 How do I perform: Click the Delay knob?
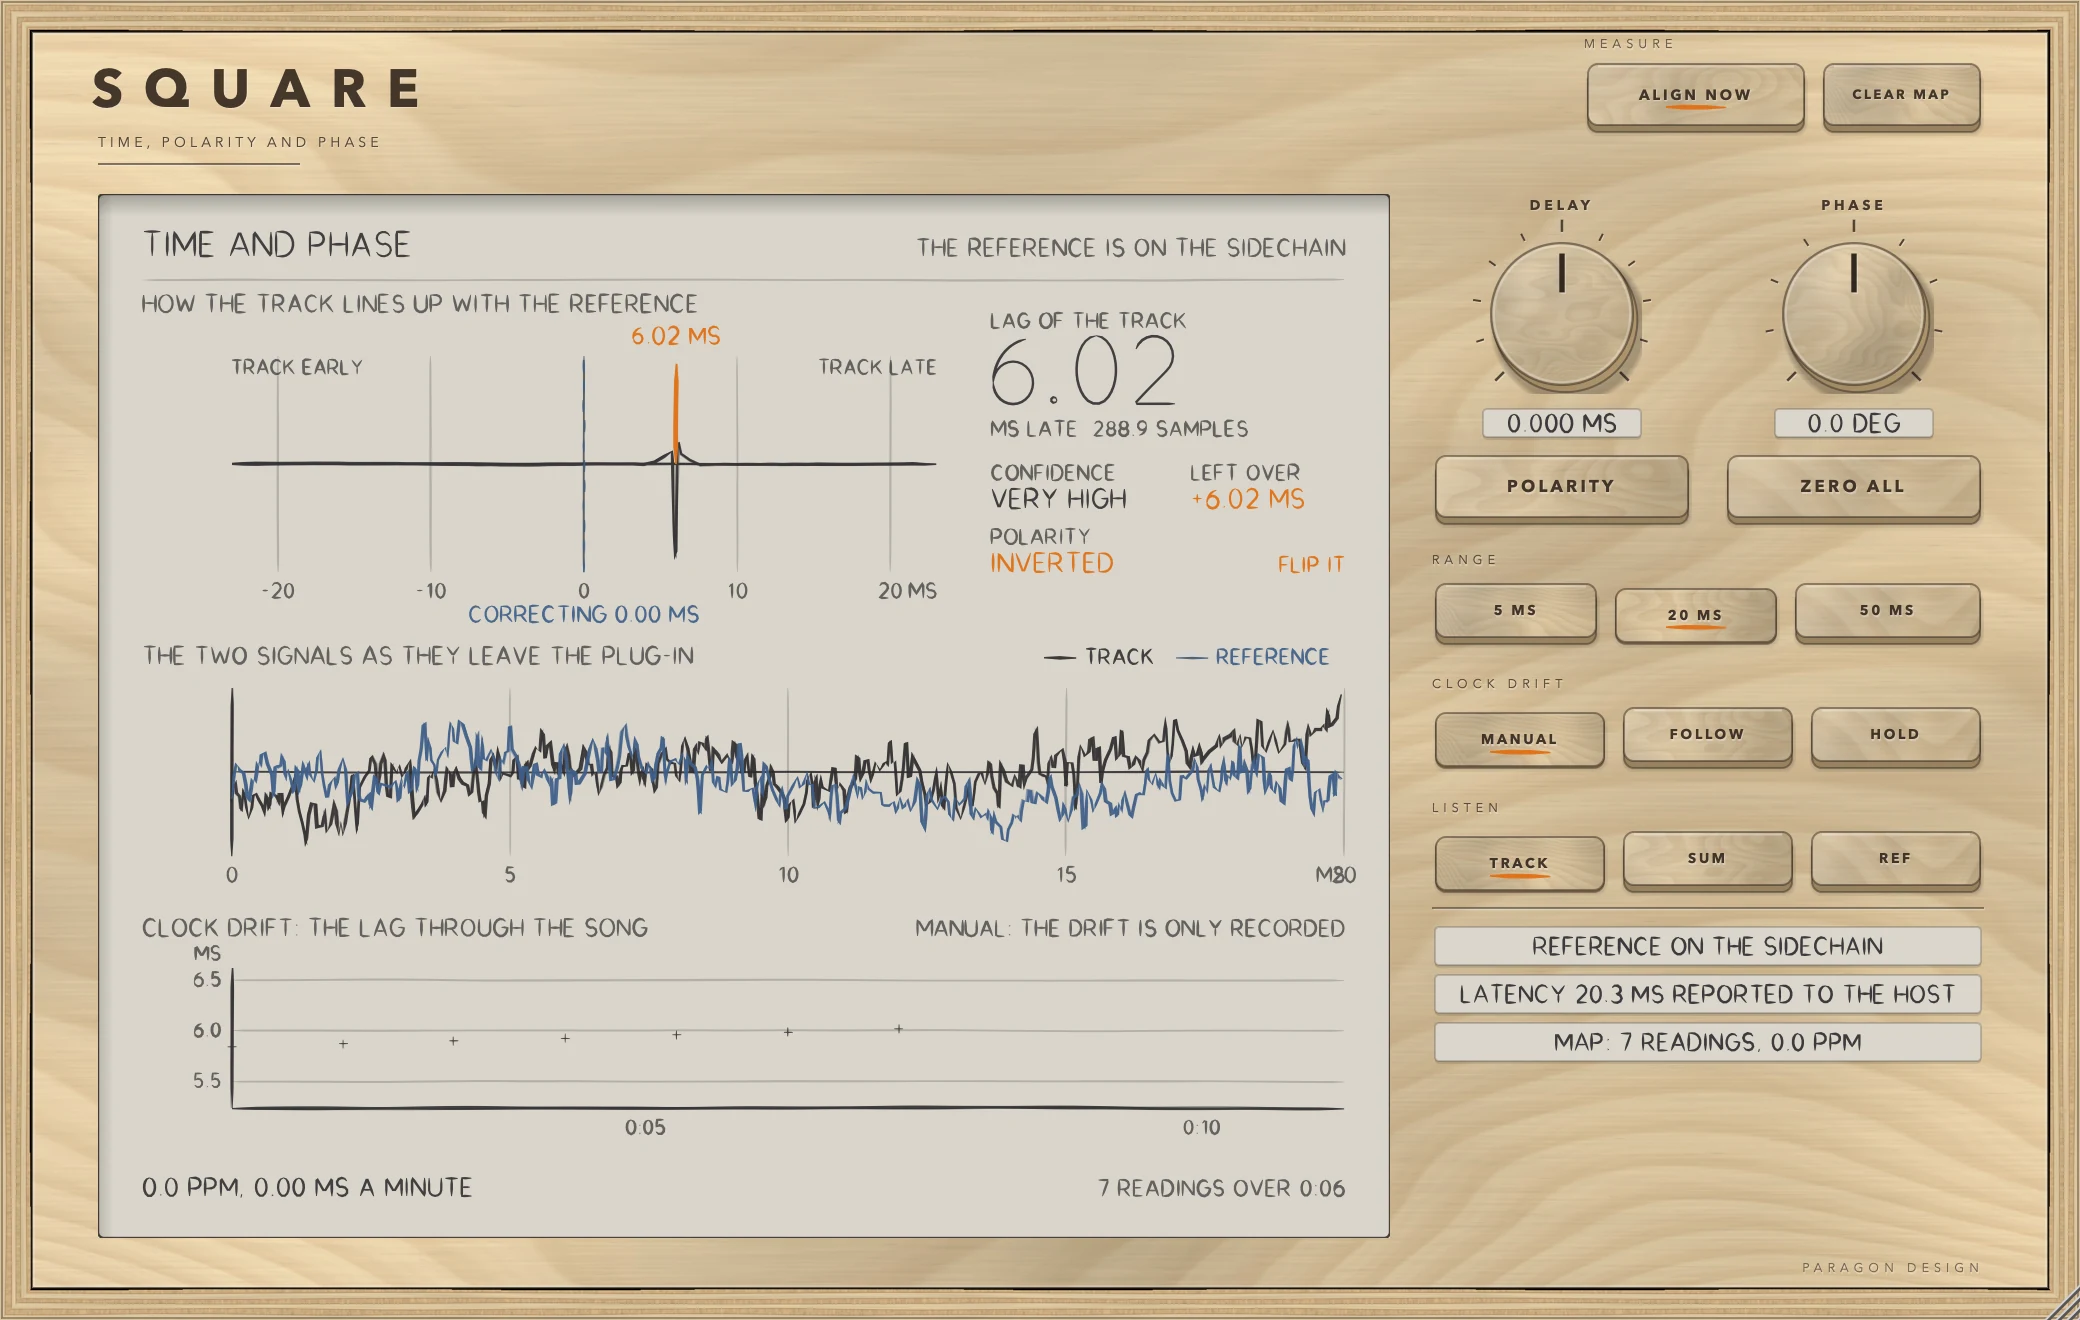pos(1562,315)
